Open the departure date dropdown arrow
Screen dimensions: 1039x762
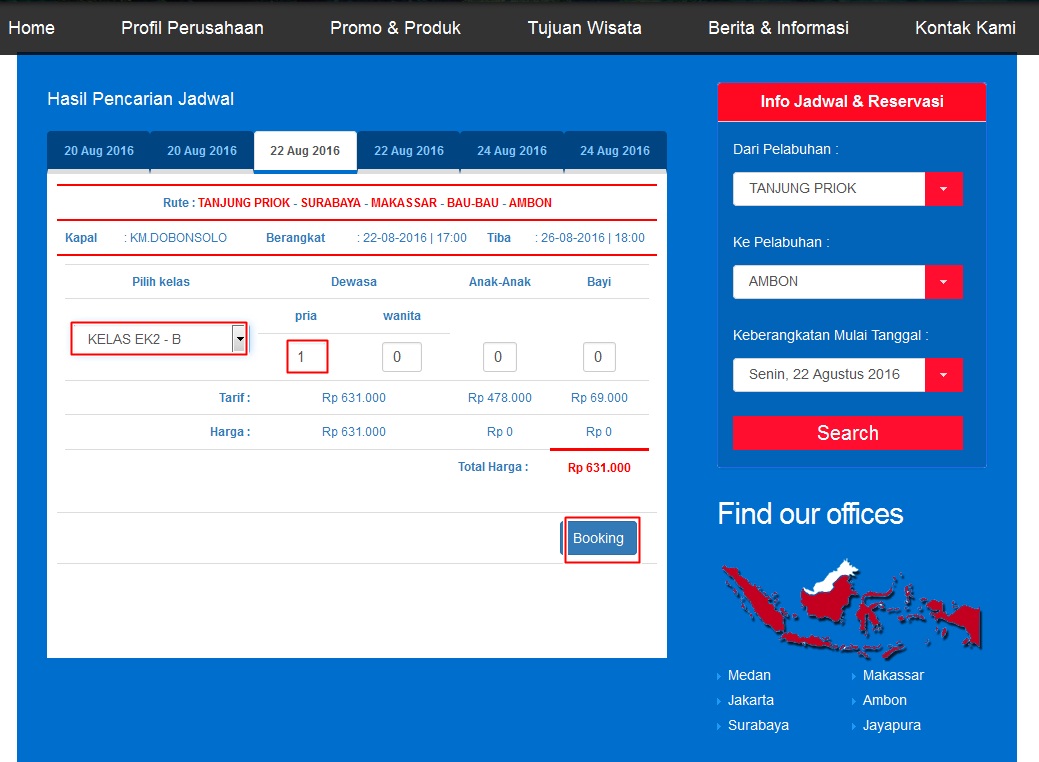(945, 374)
